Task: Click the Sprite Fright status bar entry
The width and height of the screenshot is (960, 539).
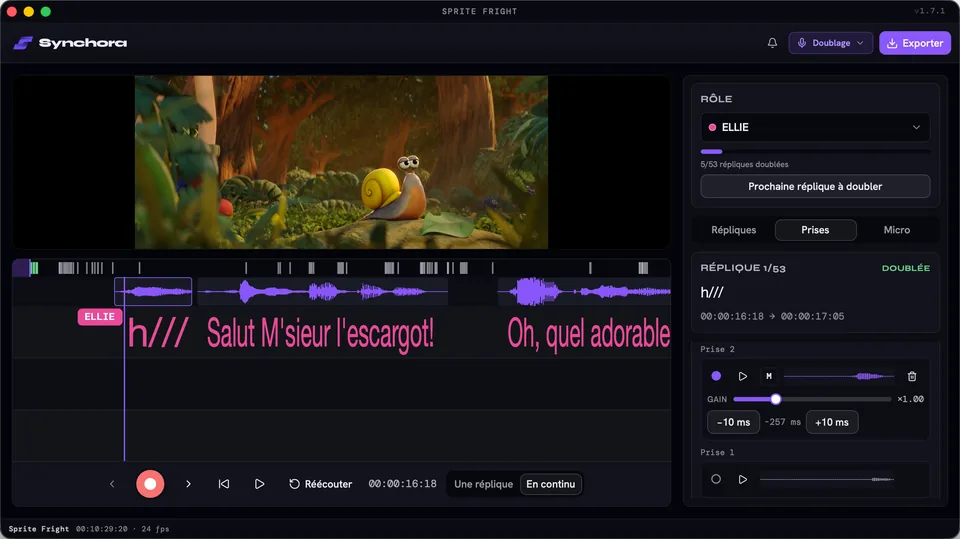Action: pos(39,529)
